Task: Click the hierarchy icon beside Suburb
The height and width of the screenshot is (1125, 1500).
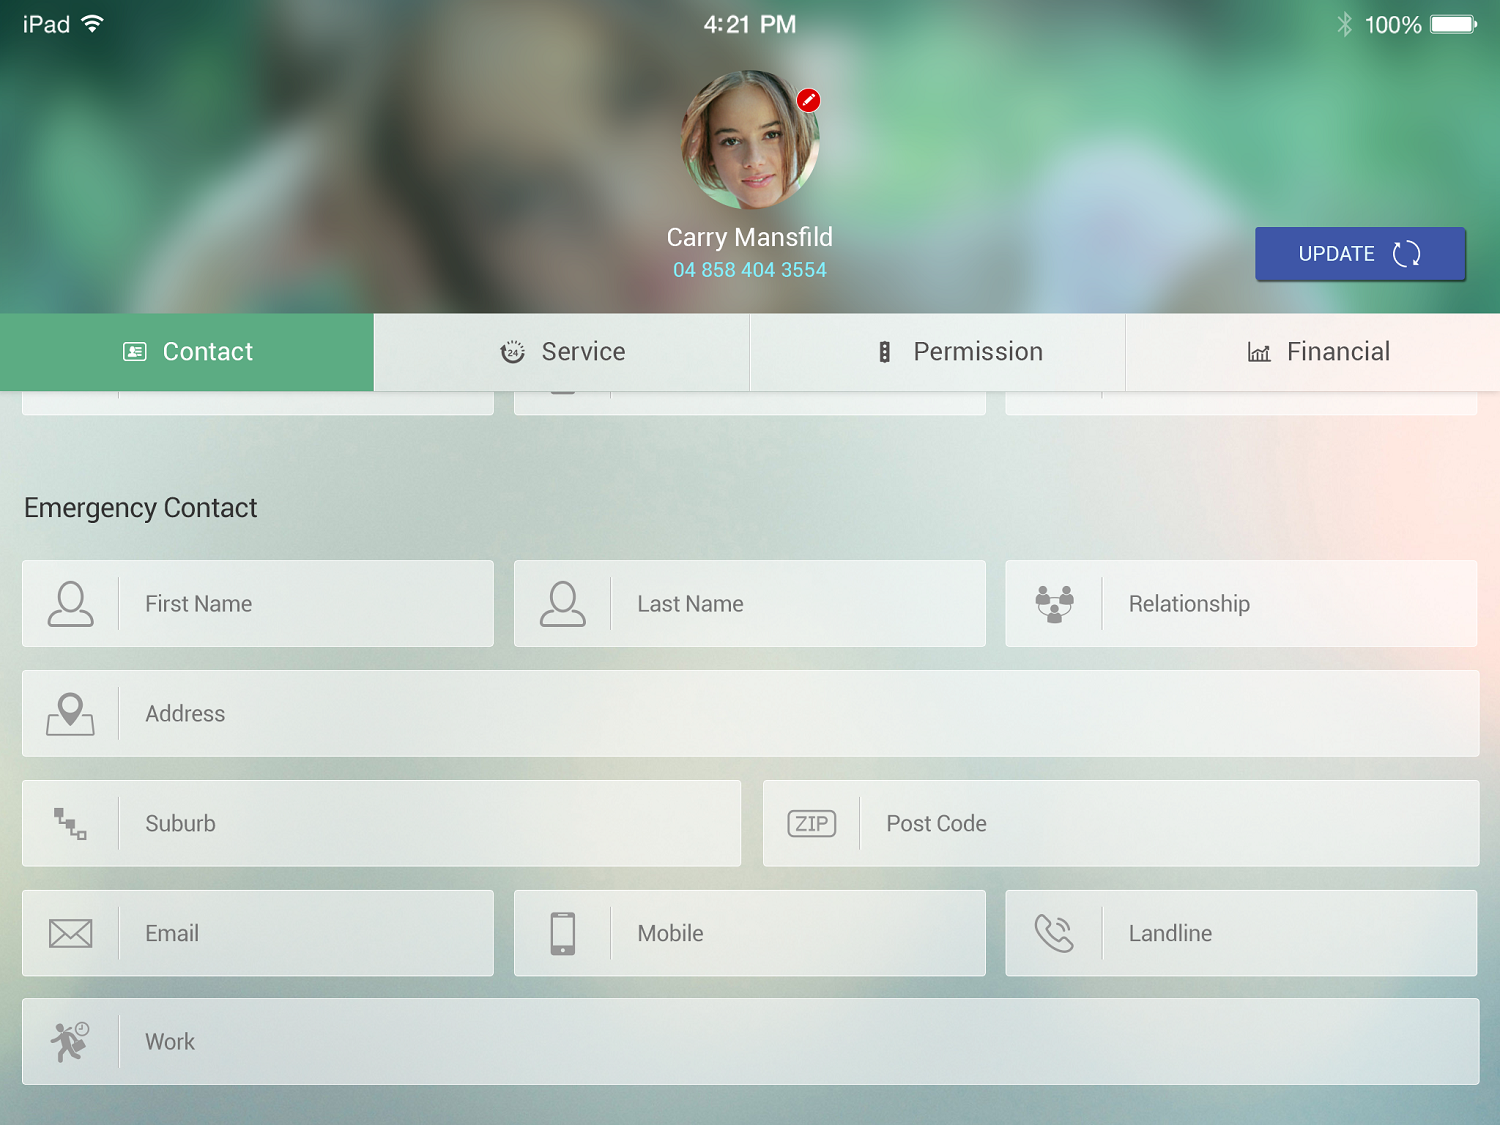Action: 70,824
